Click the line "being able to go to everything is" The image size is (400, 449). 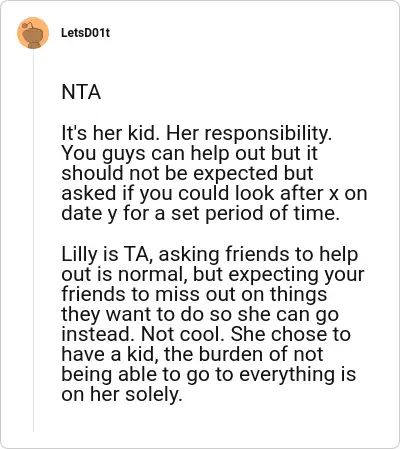point(209,374)
